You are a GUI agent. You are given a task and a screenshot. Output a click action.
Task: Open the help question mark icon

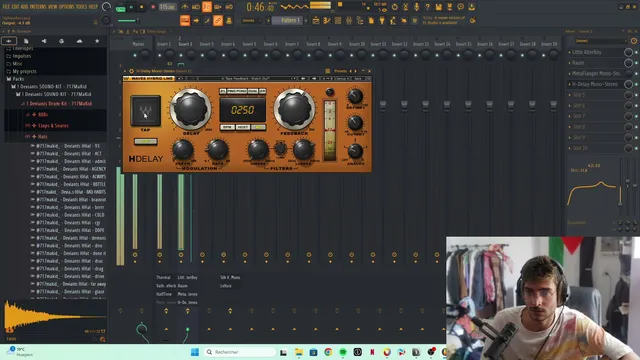click(x=427, y=7)
